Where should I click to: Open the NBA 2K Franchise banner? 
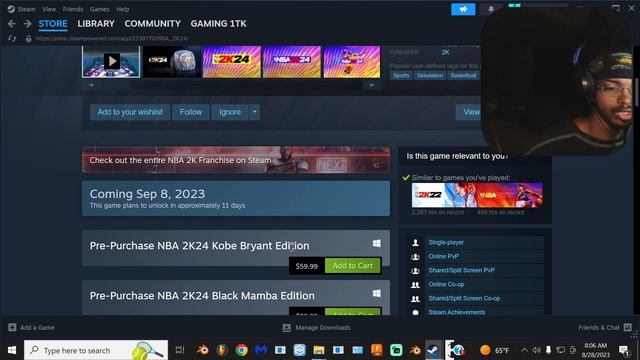[236, 160]
